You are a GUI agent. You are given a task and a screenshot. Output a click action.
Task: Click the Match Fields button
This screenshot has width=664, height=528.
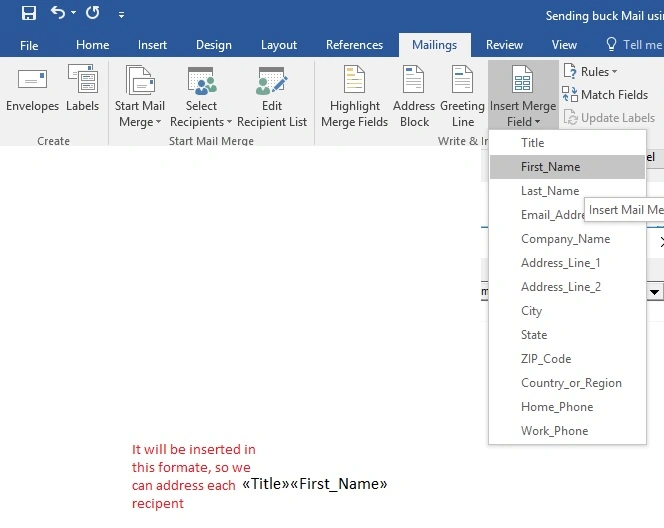(x=606, y=94)
